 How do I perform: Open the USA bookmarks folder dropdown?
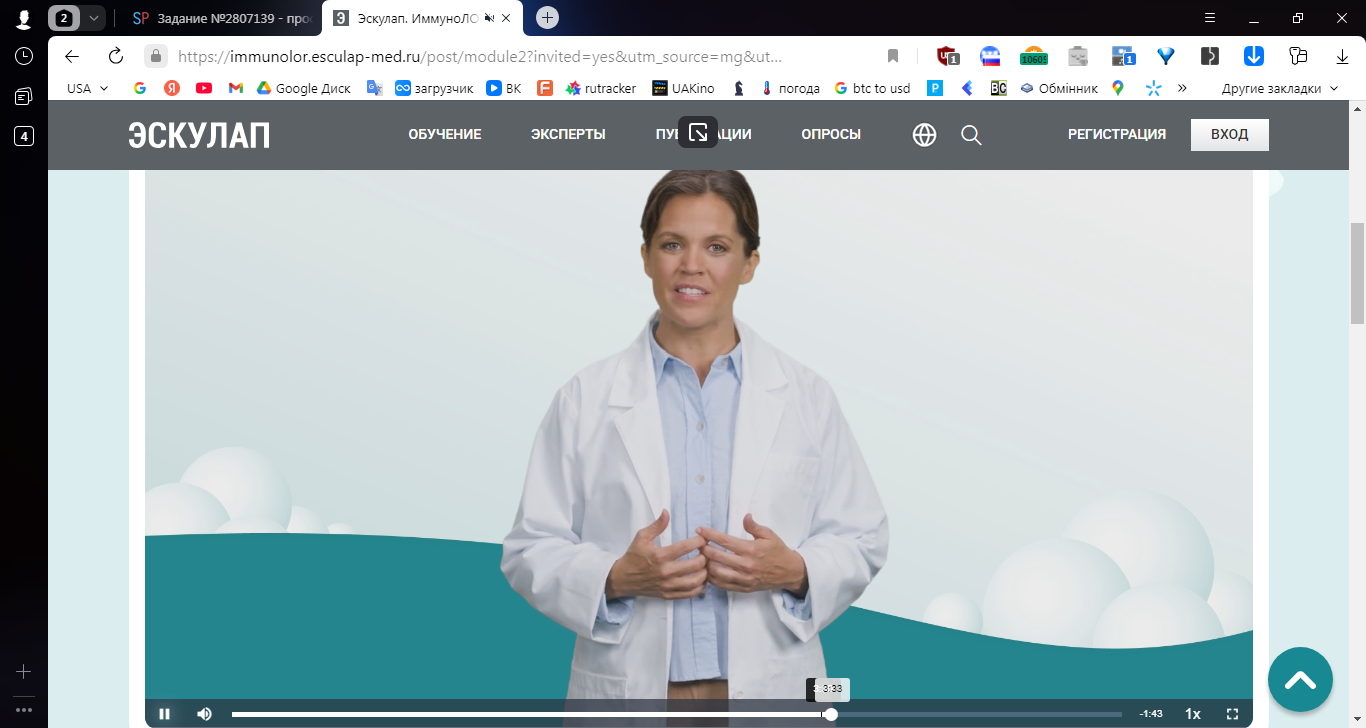88,88
